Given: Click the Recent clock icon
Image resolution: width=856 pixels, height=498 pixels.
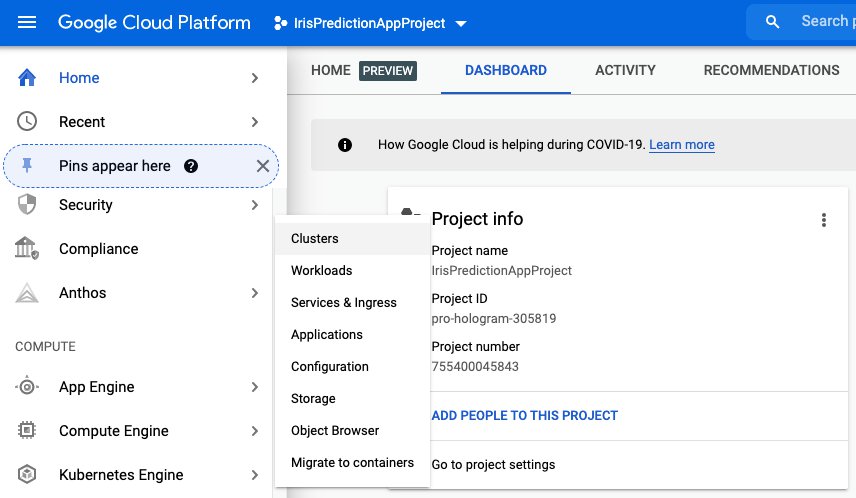Looking at the screenshot, I should pyautogui.click(x=27, y=122).
